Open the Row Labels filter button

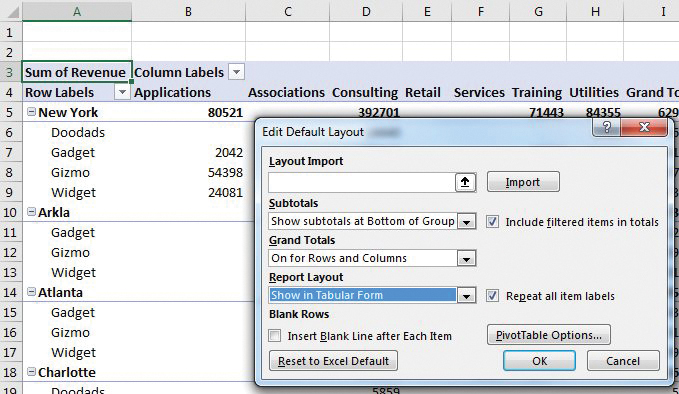[123, 92]
